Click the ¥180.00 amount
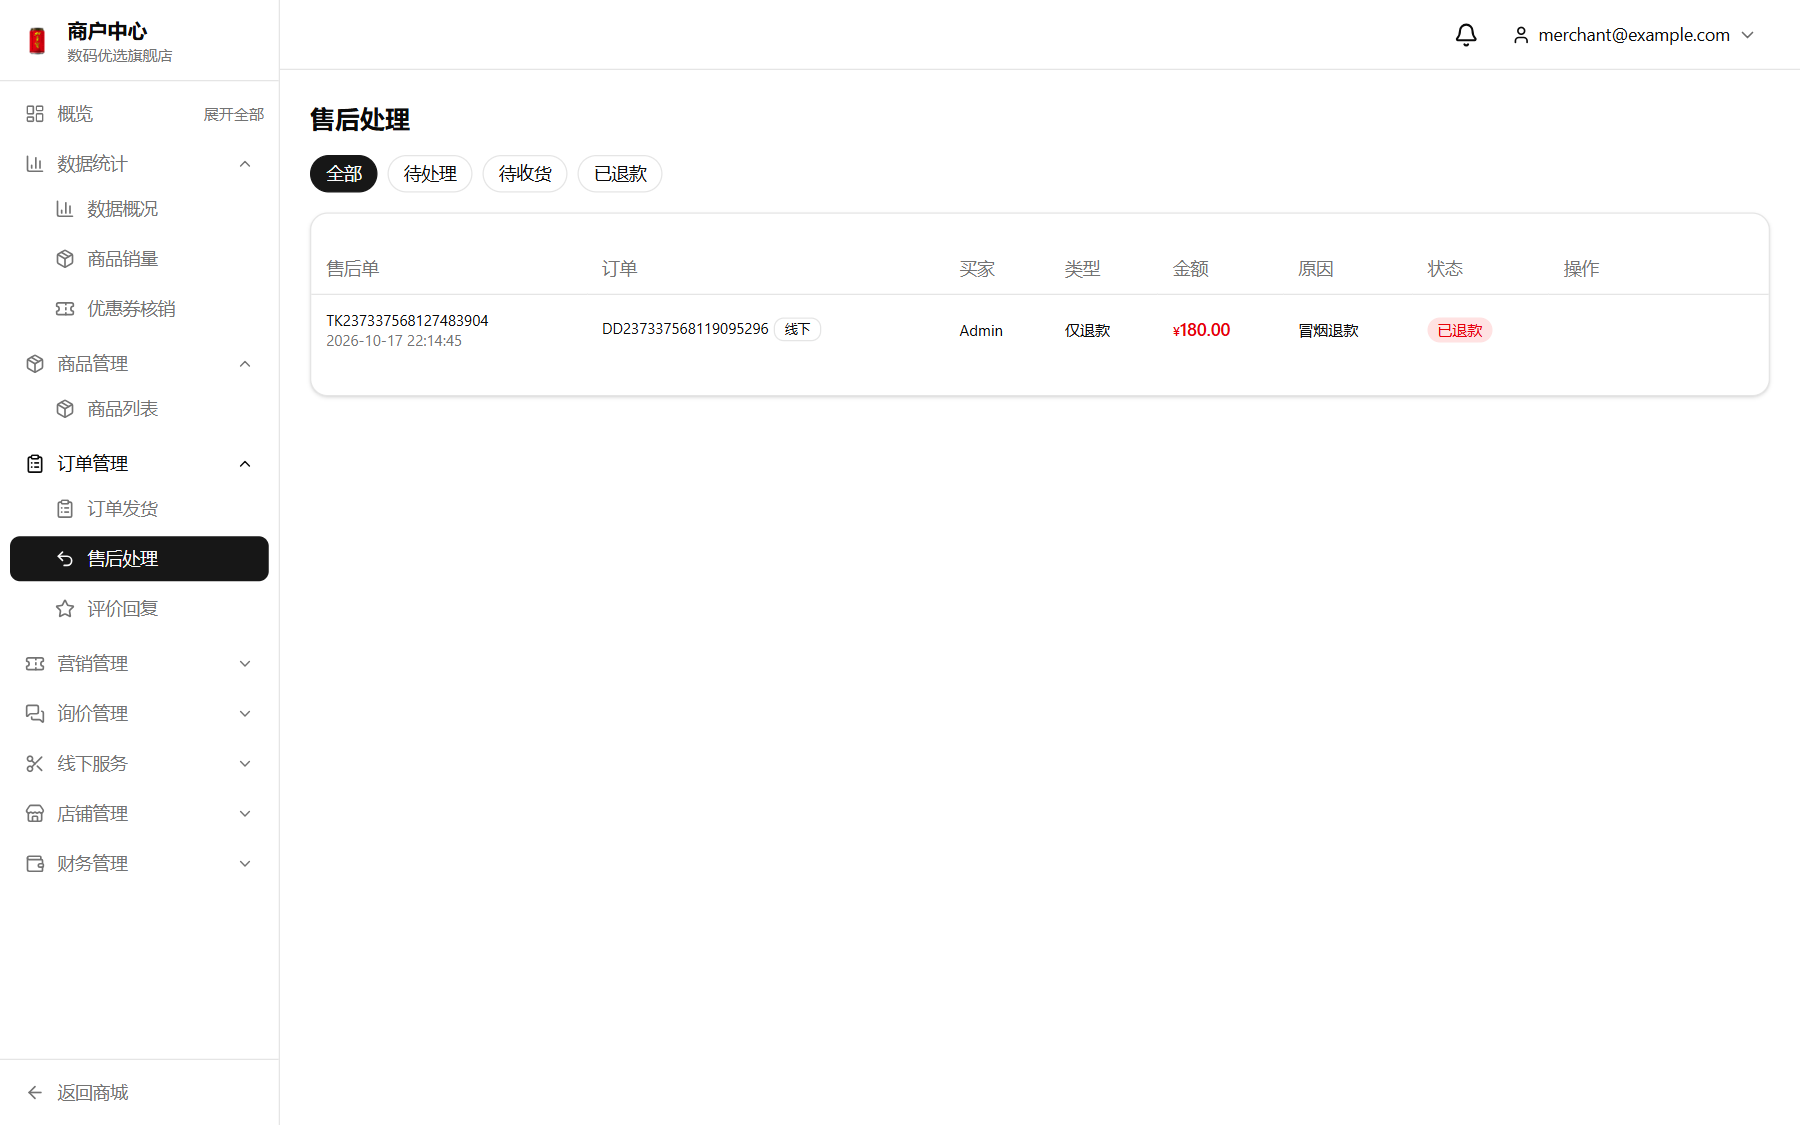The image size is (1800, 1125). point(1201,330)
